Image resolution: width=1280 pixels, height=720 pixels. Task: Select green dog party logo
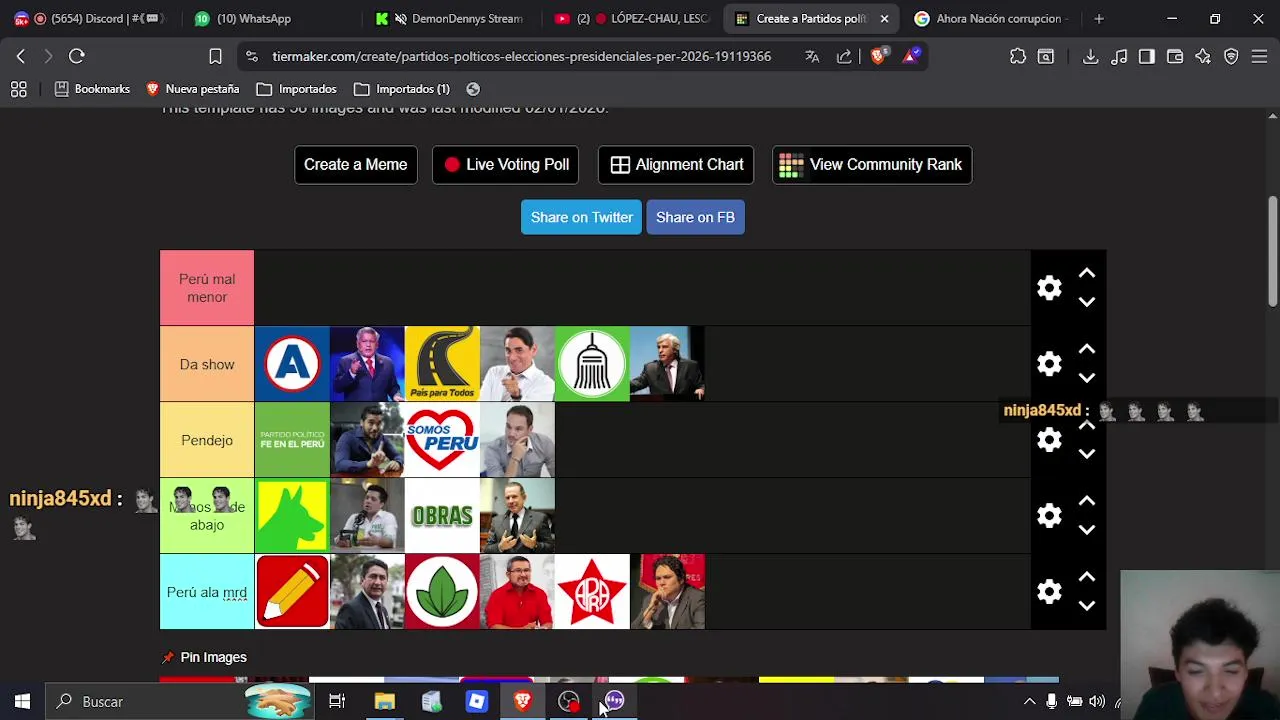pos(292,516)
